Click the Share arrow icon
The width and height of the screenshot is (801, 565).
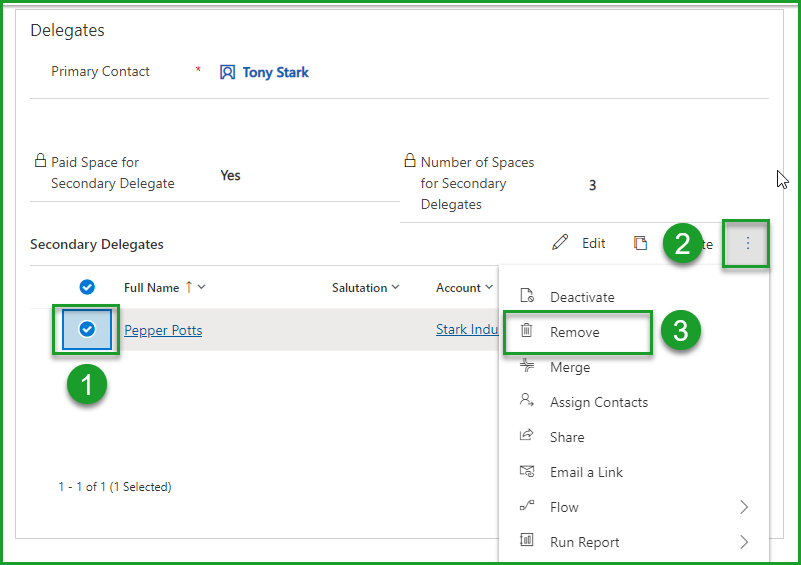pos(527,437)
